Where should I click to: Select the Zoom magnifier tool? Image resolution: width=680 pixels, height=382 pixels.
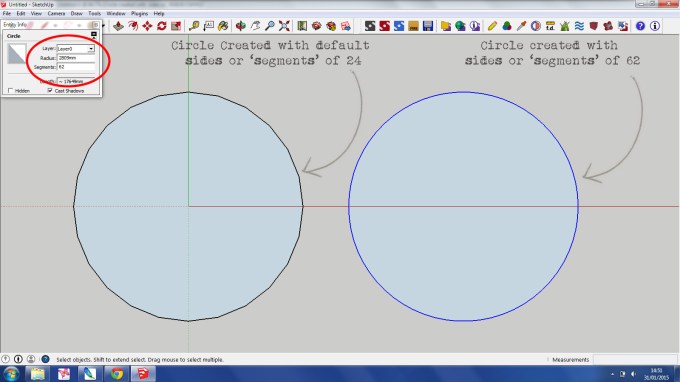(x=270, y=26)
